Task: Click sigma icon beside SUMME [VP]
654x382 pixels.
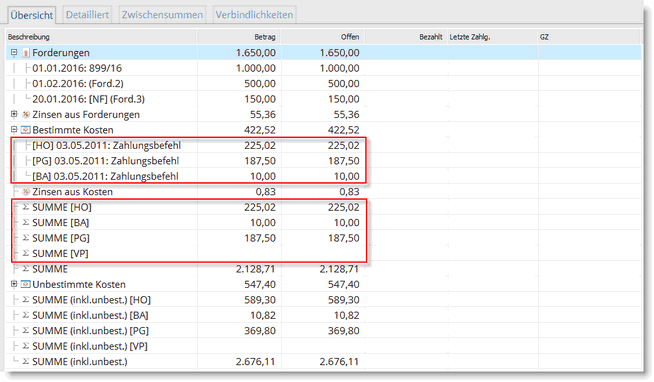Action: tap(26, 253)
